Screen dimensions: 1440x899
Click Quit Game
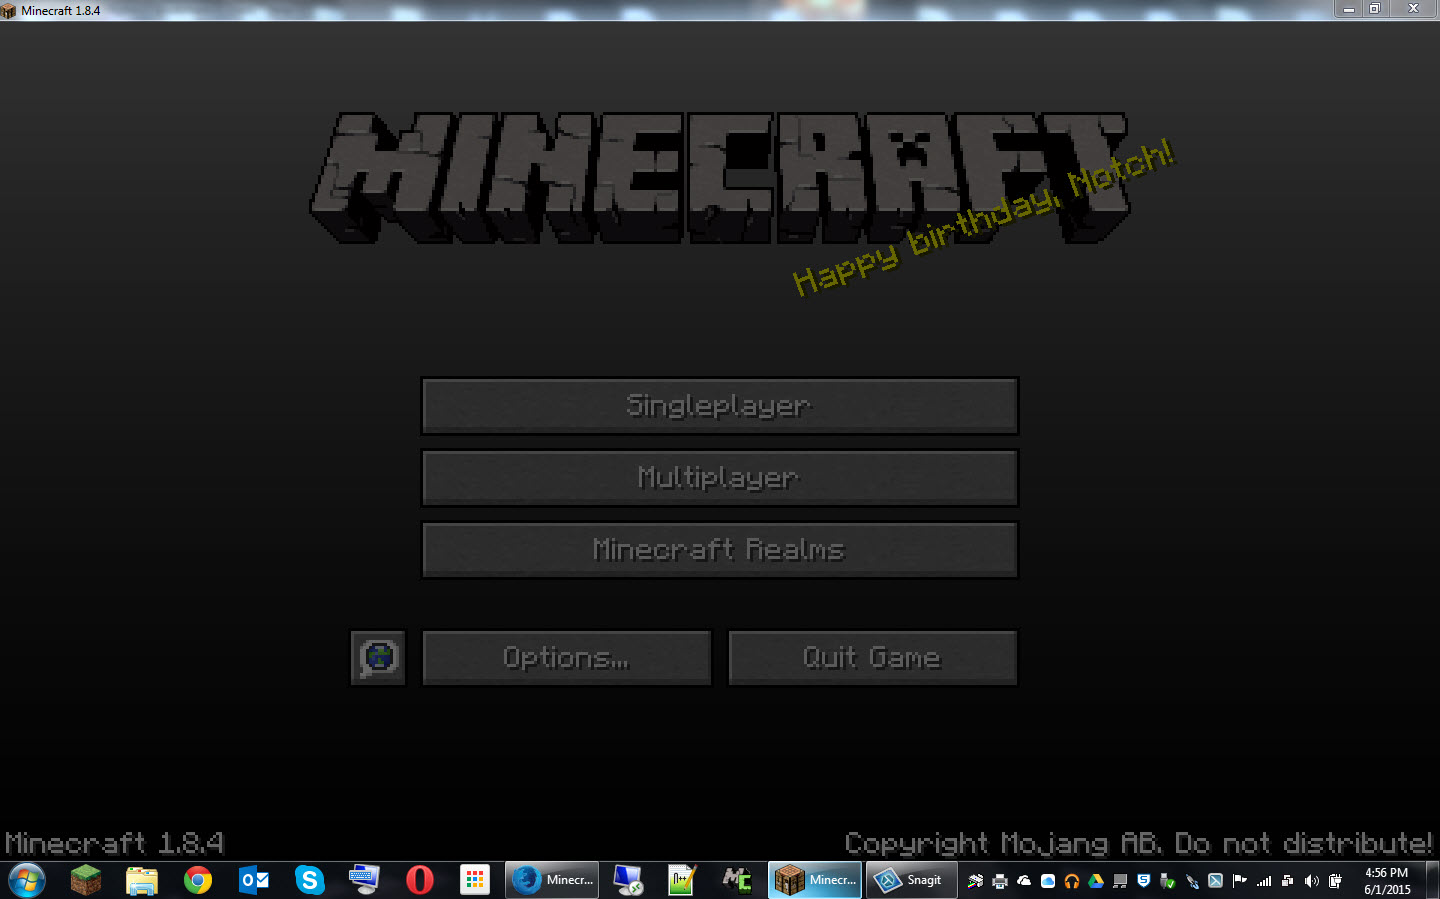point(873,658)
